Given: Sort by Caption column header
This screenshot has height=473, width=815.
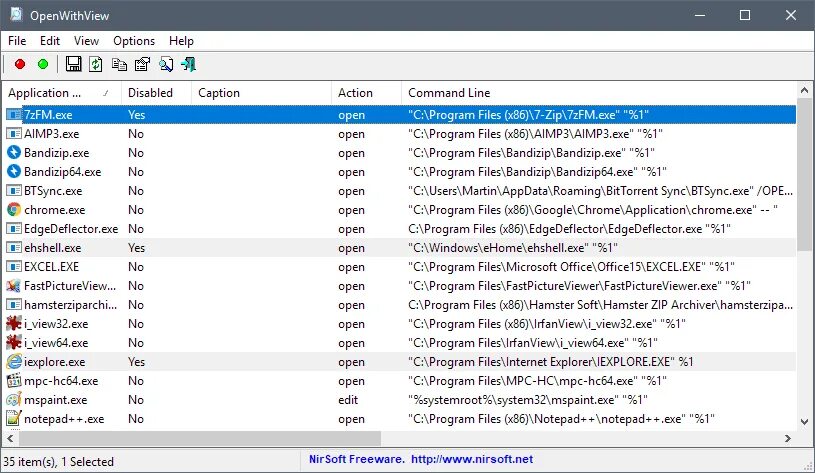Looking at the screenshot, I should tap(261, 93).
